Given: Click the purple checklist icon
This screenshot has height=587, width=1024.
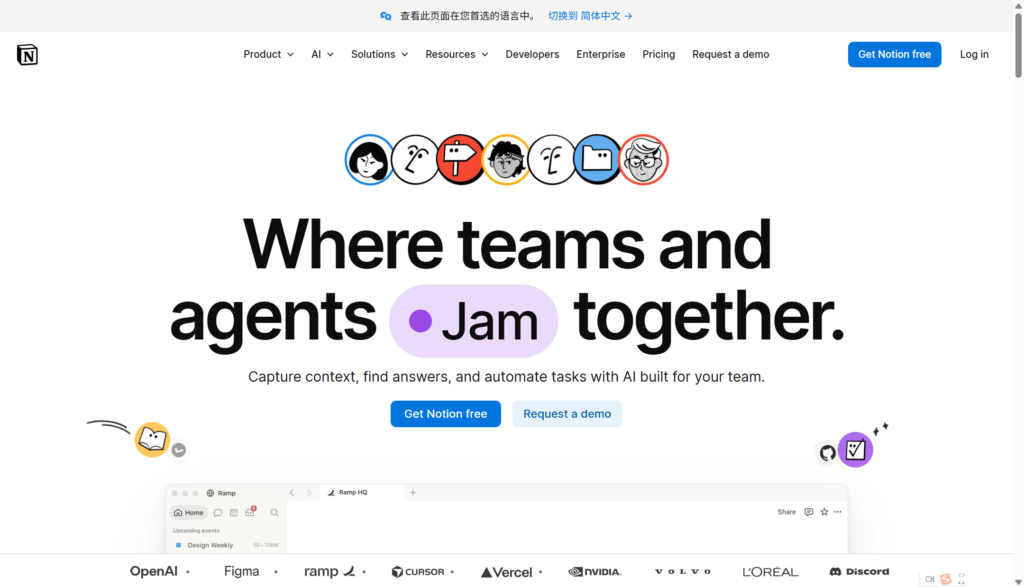Looking at the screenshot, I should (x=856, y=449).
